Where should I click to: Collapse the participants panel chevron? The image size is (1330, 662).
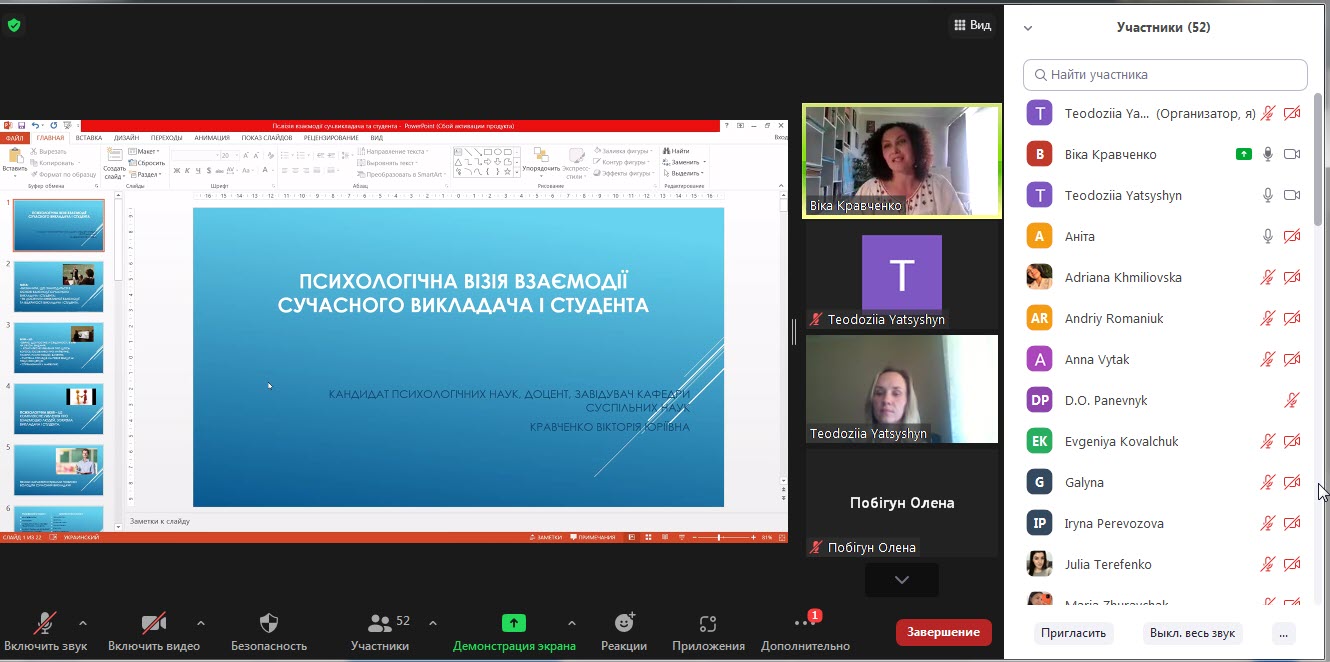pyautogui.click(x=1028, y=28)
